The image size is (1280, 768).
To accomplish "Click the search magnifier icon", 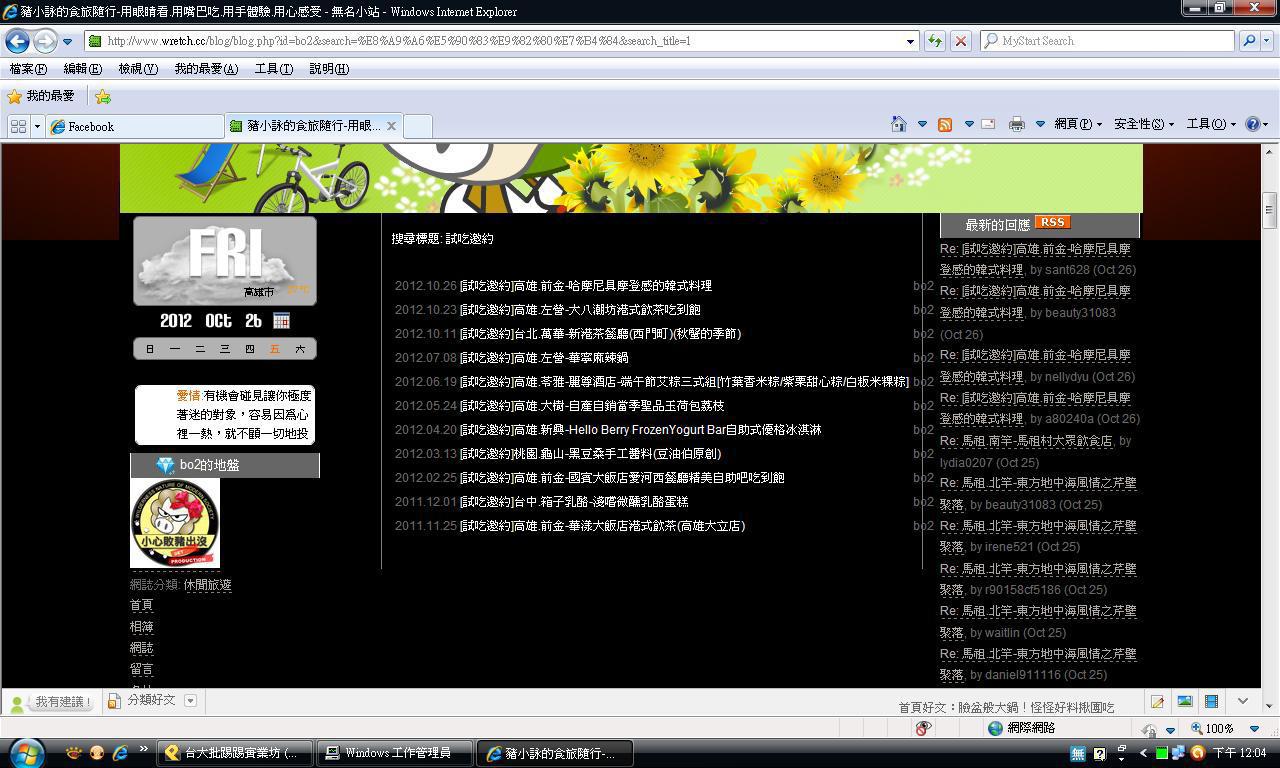I will point(1249,41).
